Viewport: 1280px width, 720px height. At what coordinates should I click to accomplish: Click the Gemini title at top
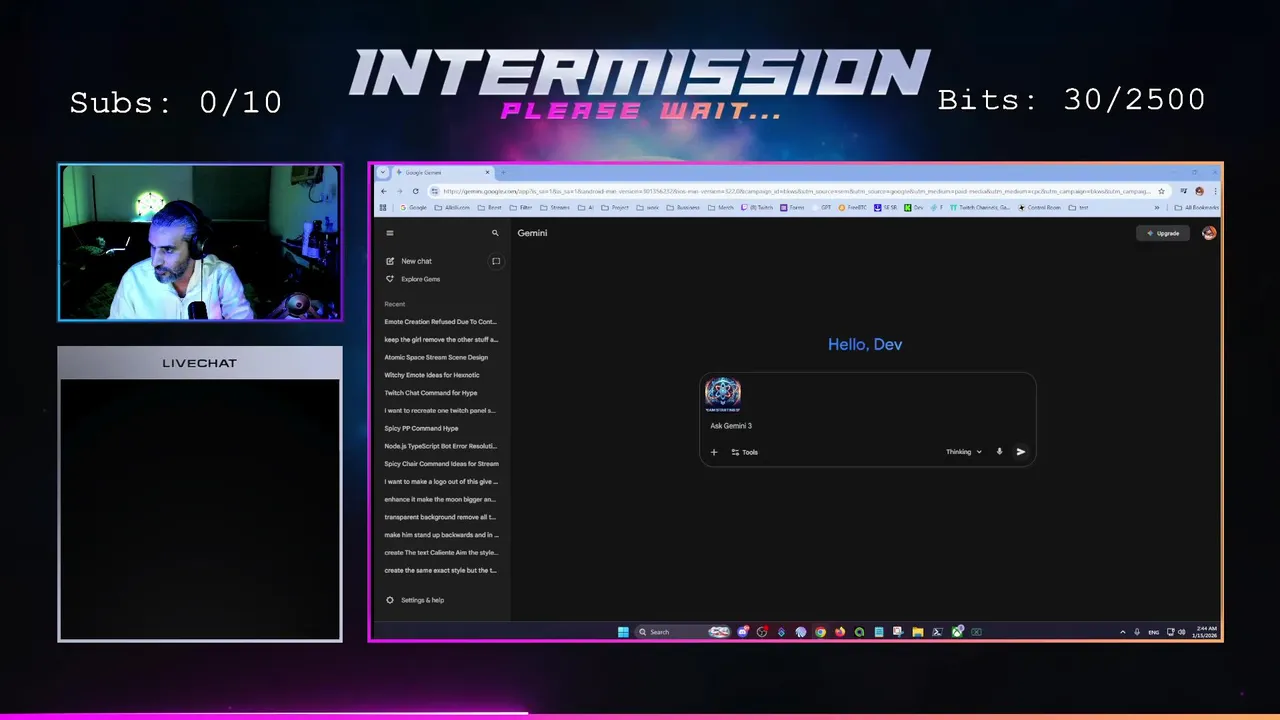pos(532,233)
